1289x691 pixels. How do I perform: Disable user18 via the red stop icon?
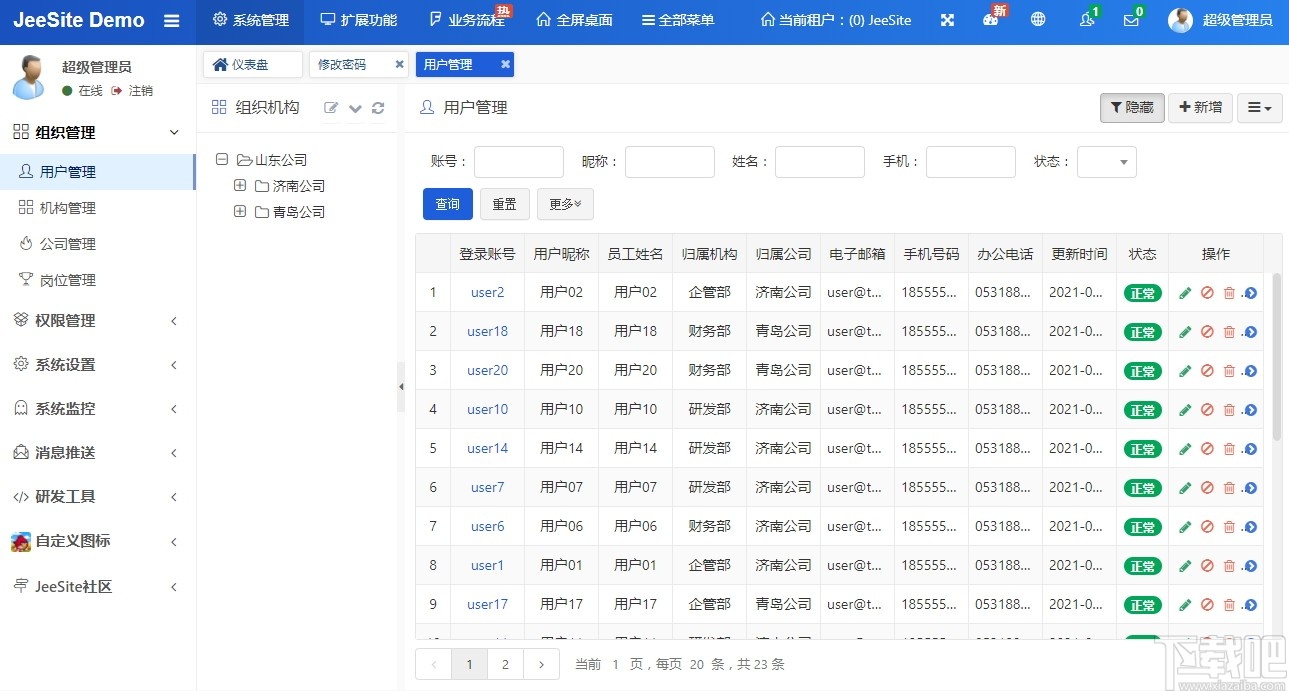(x=1208, y=331)
